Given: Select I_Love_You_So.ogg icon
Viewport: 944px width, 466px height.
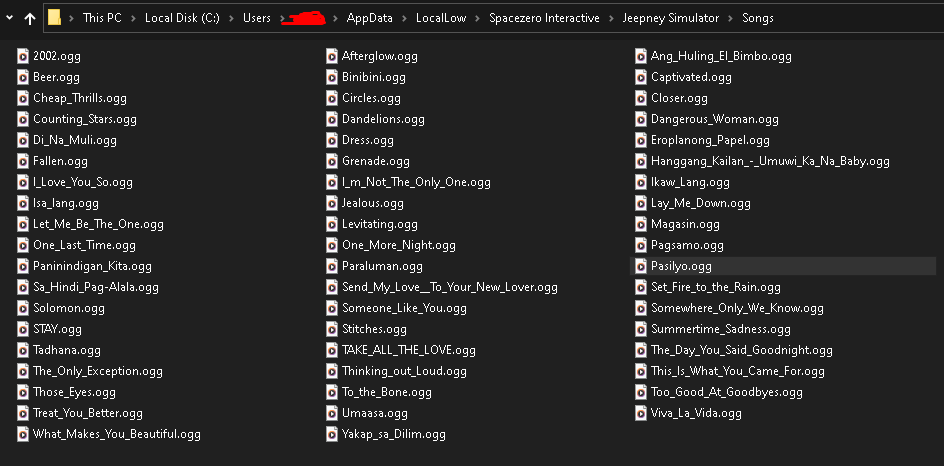Looking at the screenshot, I should pyautogui.click(x=23, y=182).
